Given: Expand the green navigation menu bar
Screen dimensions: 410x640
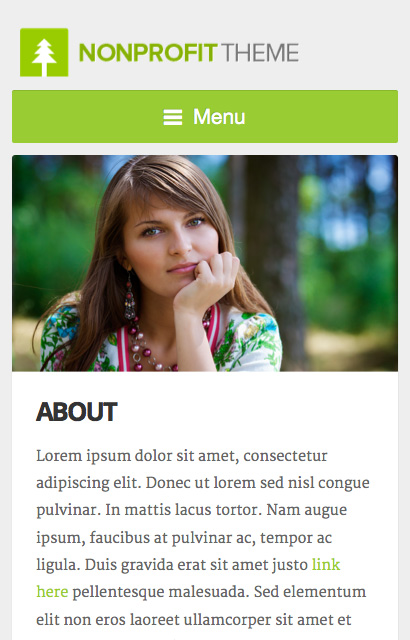Looking at the screenshot, I should click(x=205, y=116).
